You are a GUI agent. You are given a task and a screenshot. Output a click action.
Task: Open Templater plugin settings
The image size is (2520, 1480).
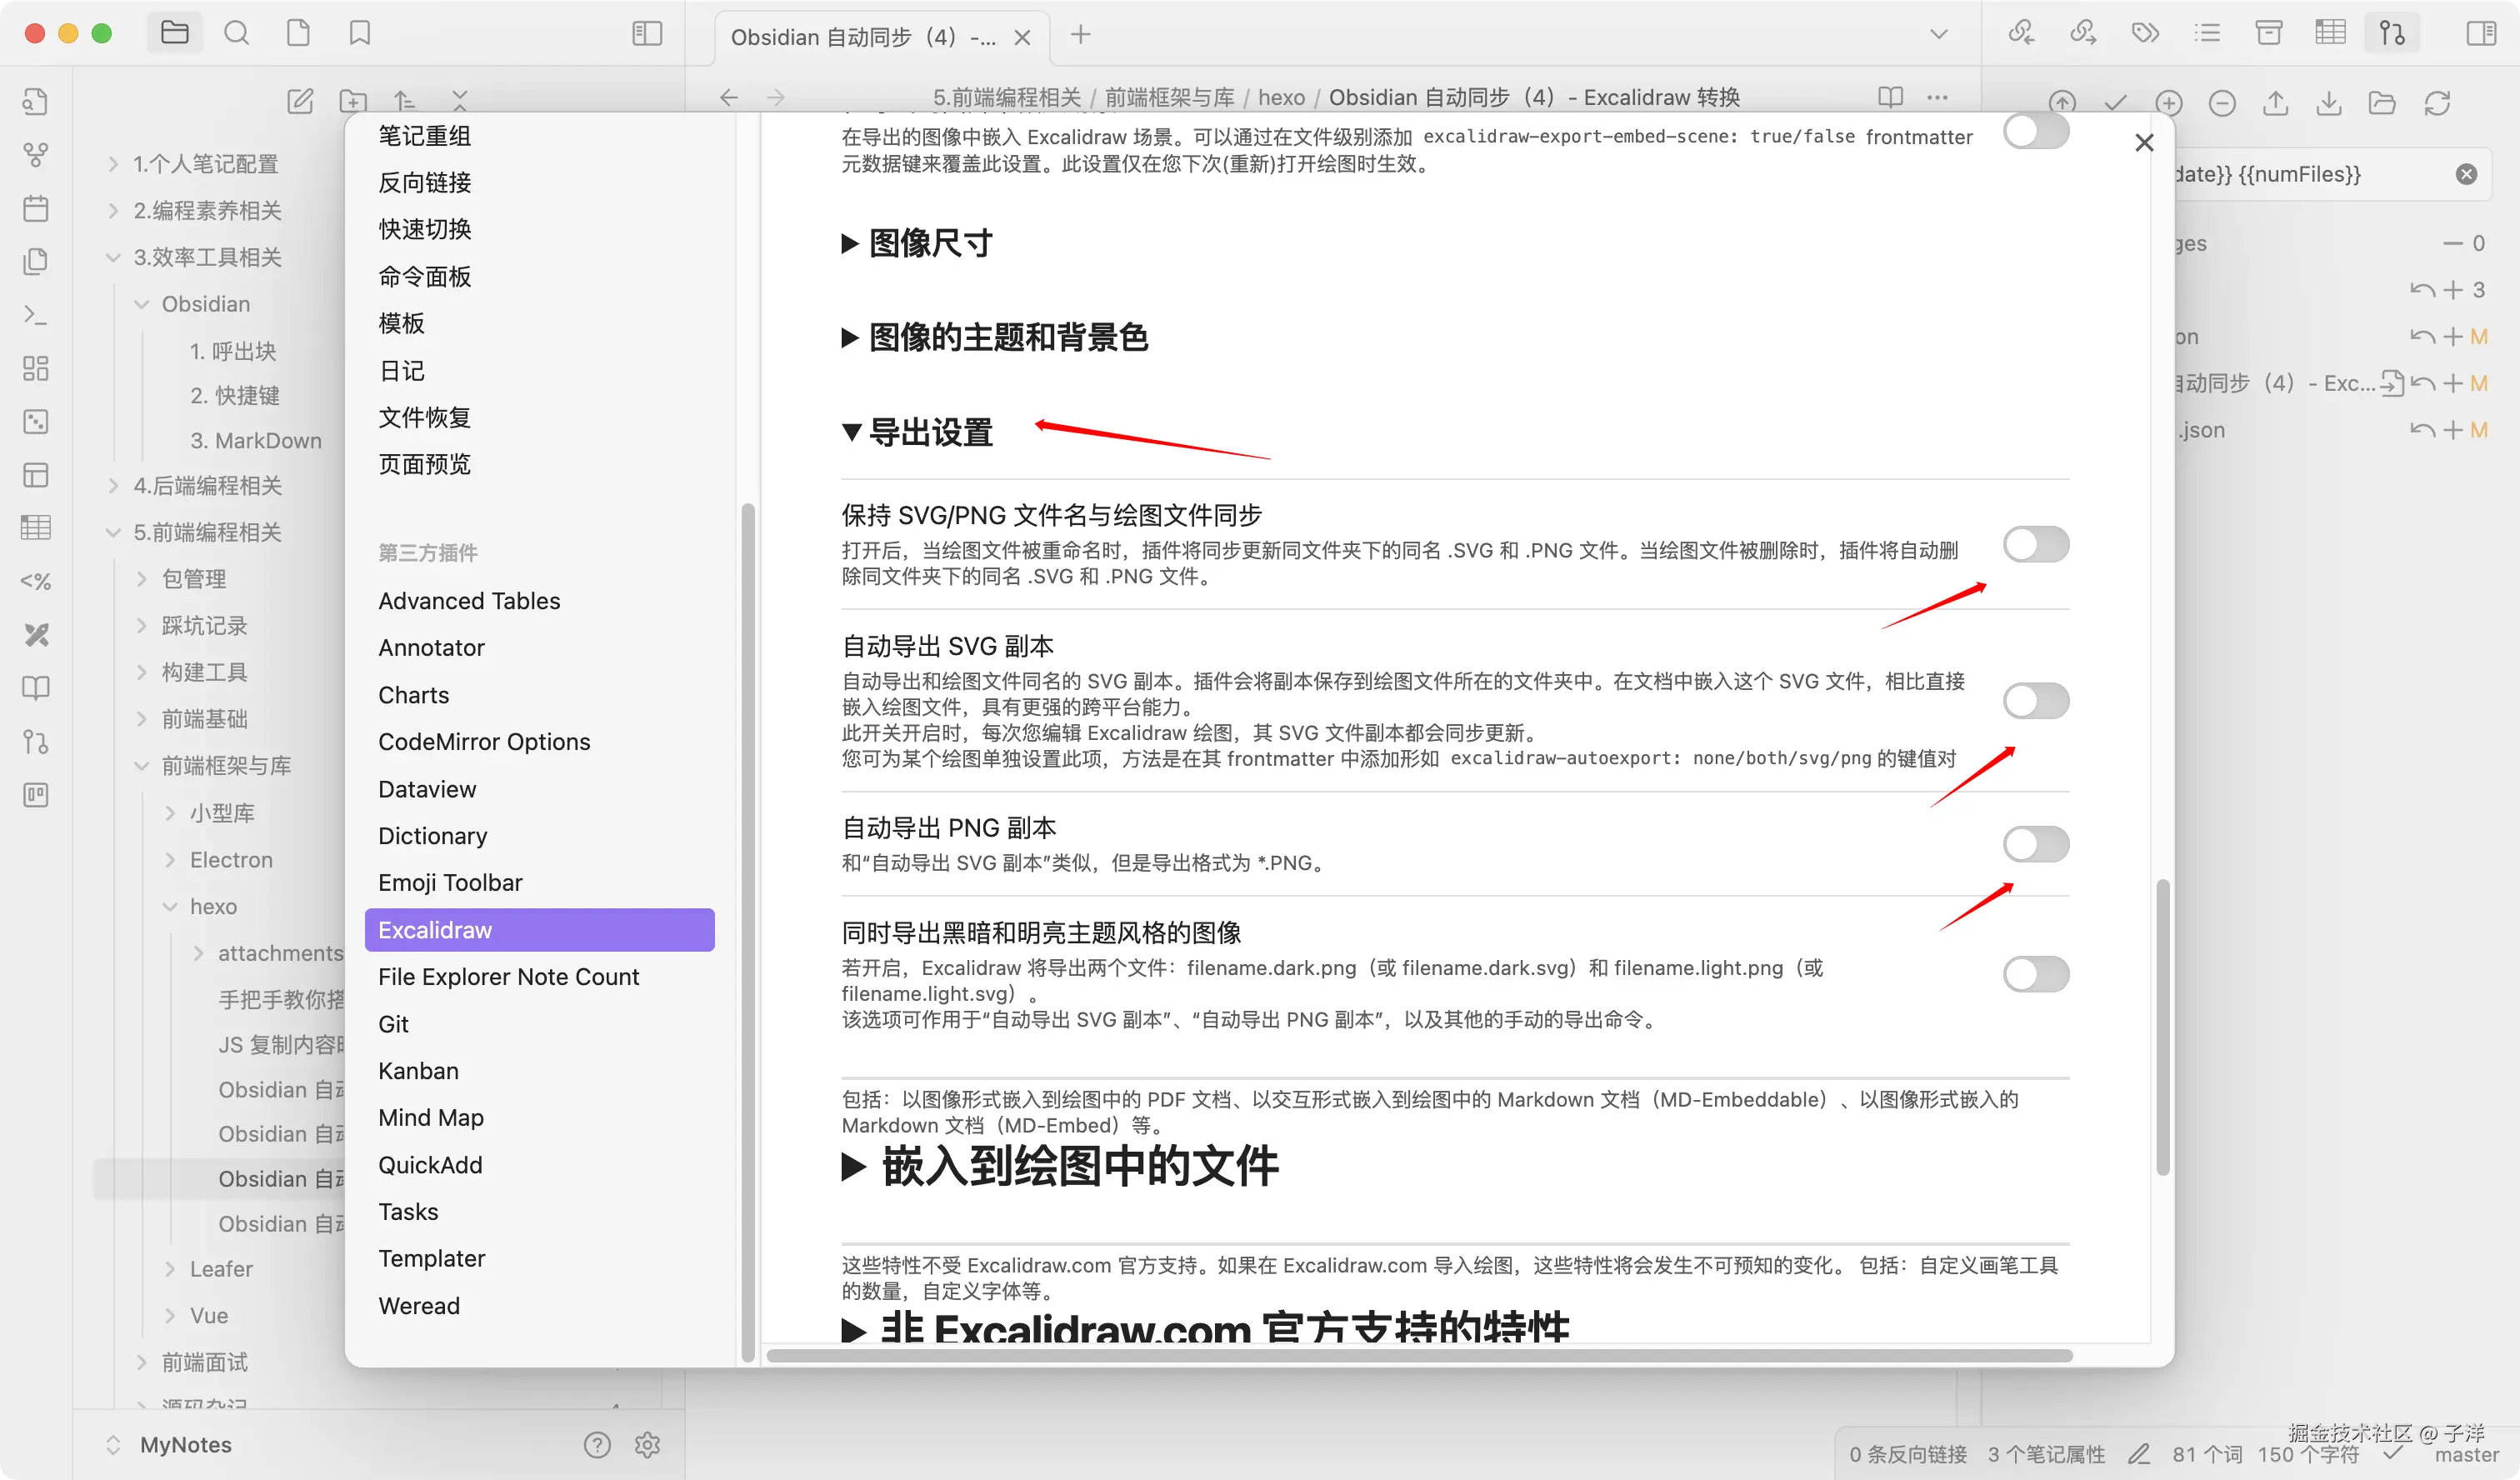(x=431, y=1258)
